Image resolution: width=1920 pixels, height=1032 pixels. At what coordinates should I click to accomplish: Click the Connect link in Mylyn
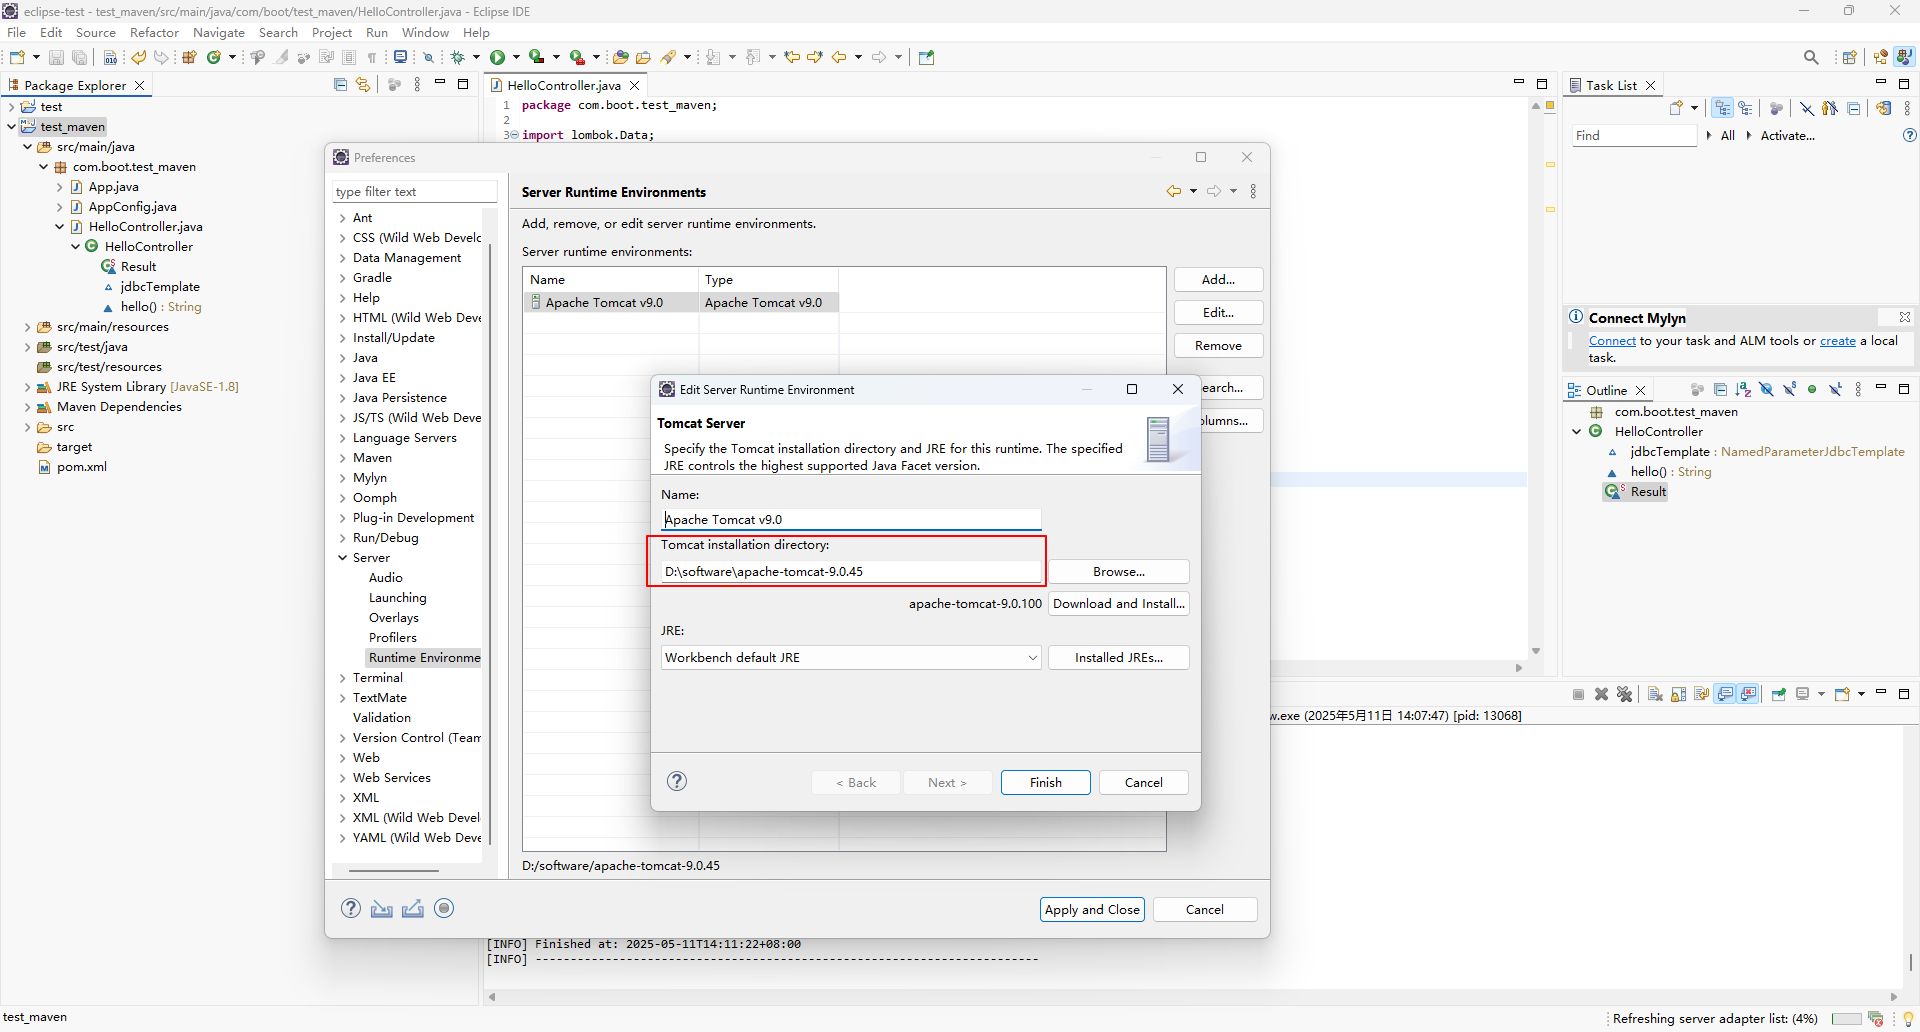(1612, 341)
